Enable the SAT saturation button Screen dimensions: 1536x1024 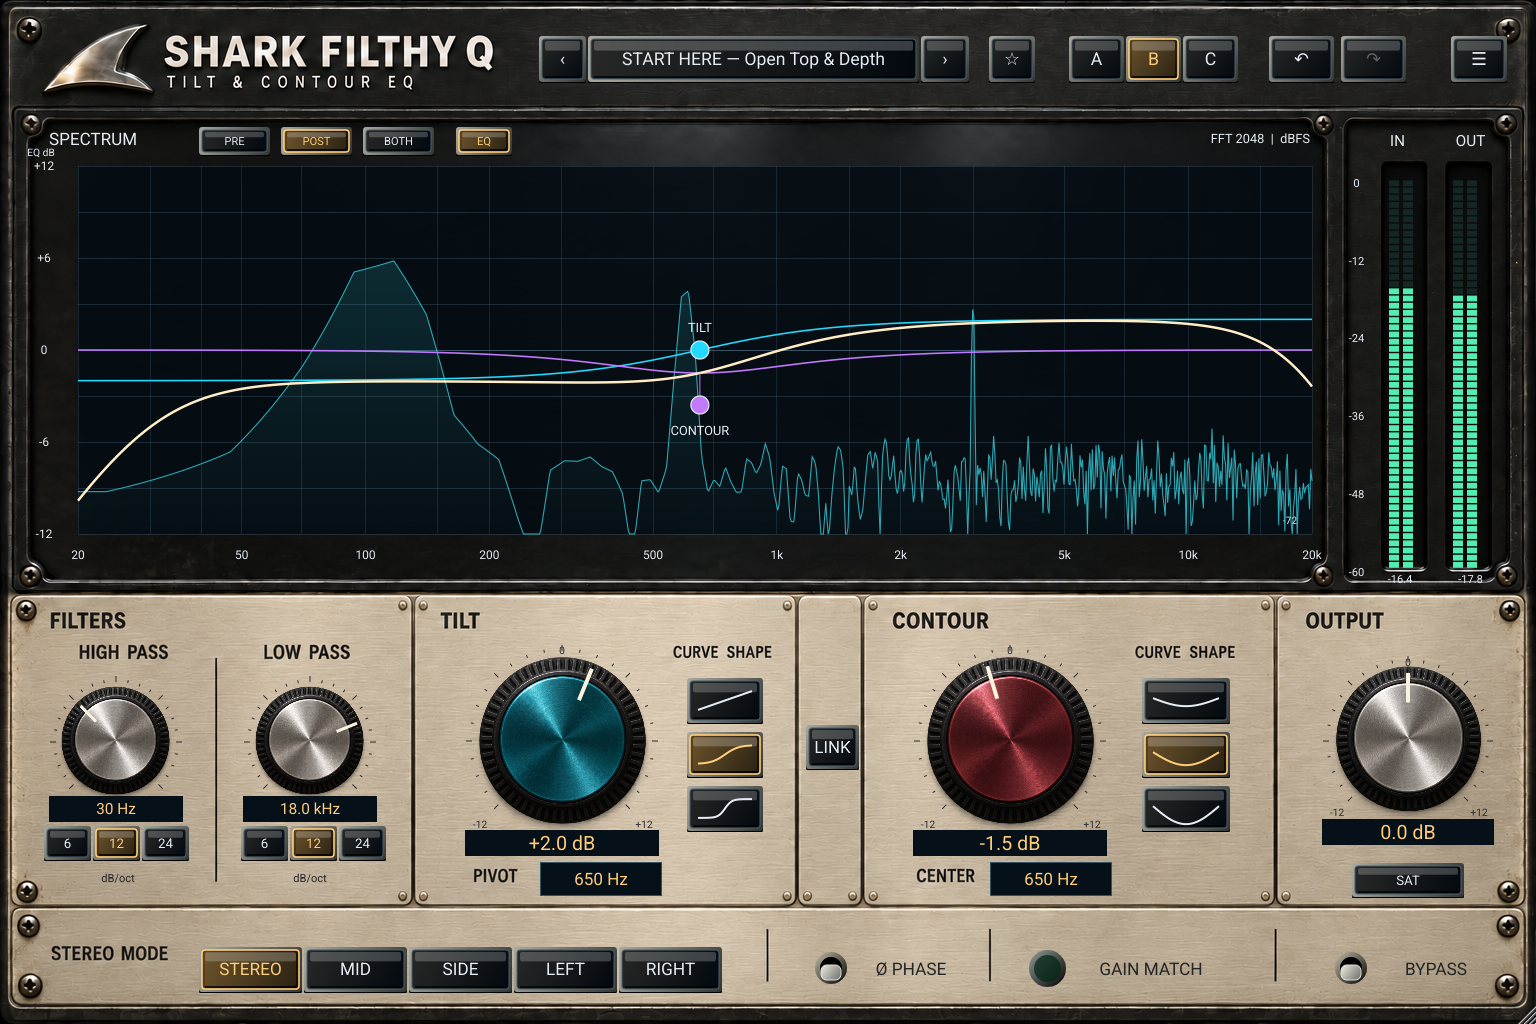(1408, 880)
